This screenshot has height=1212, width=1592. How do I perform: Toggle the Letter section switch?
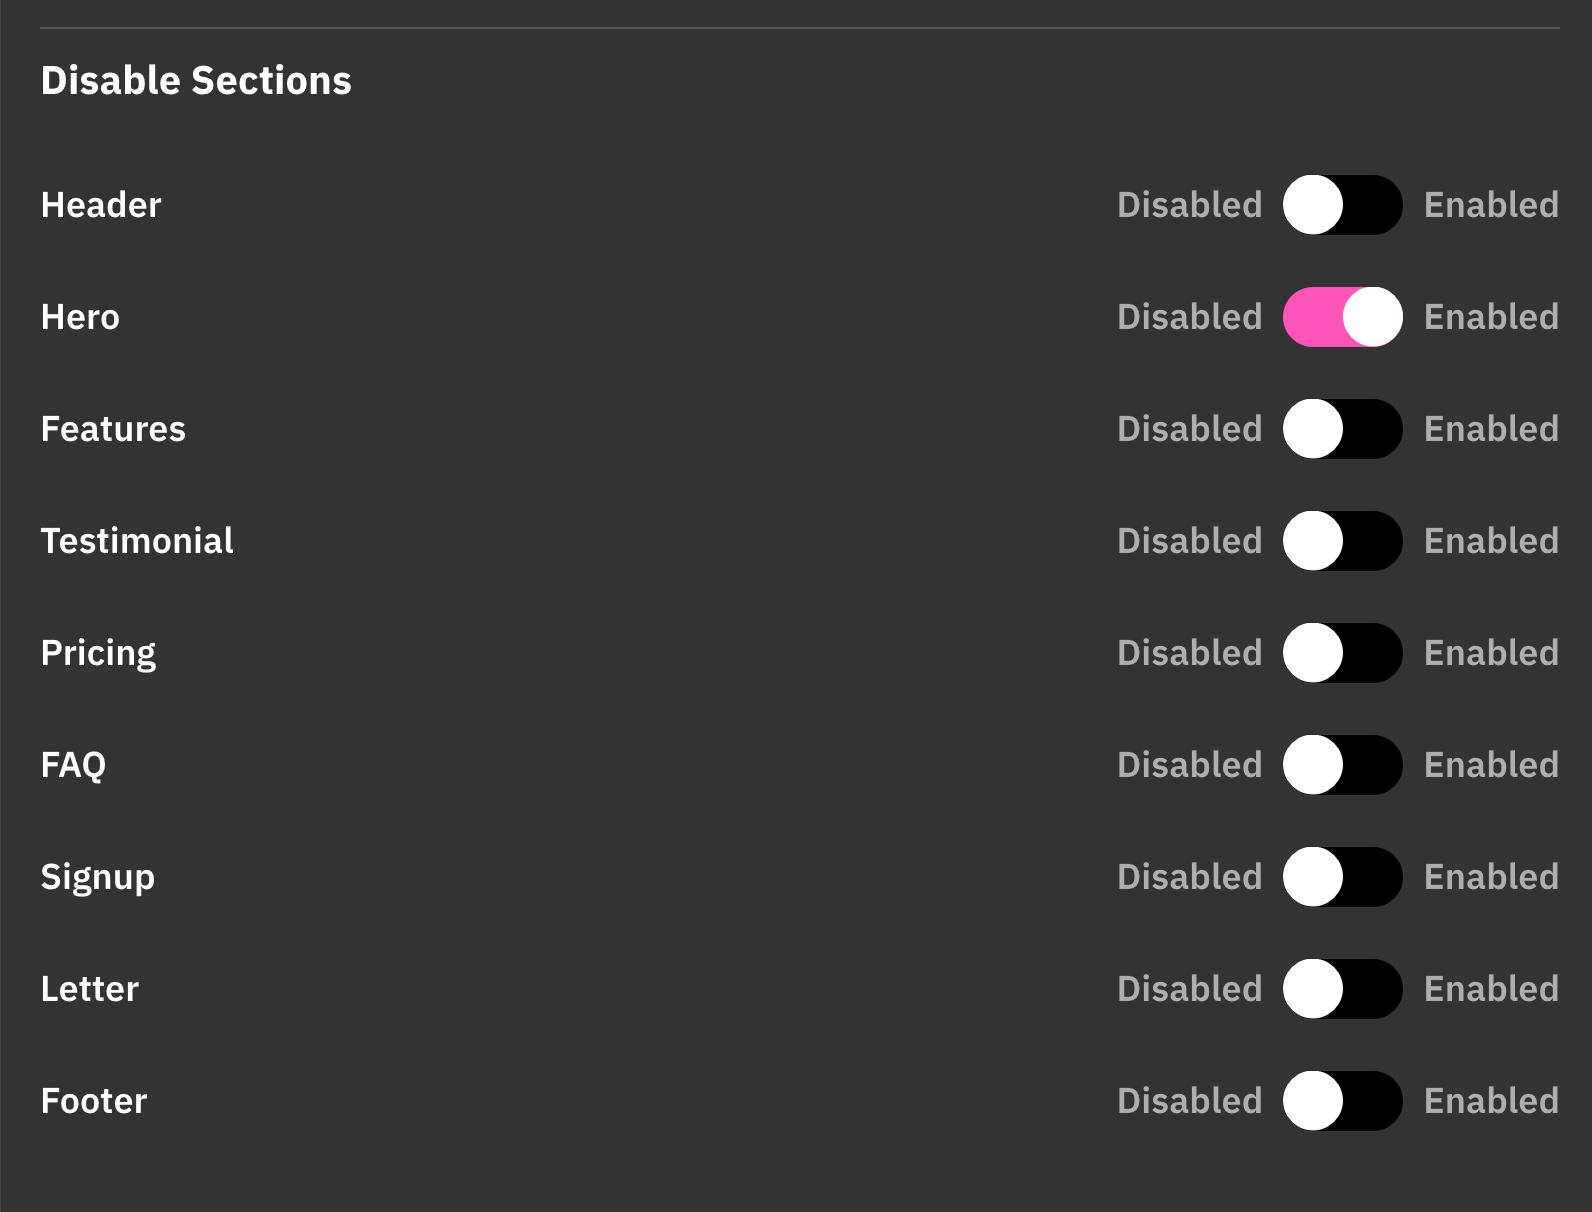click(1342, 989)
